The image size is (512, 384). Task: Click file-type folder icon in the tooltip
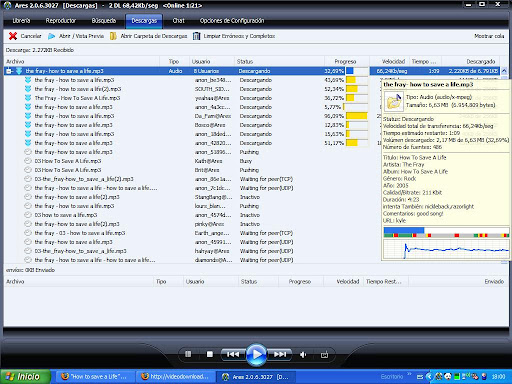[394, 102]
